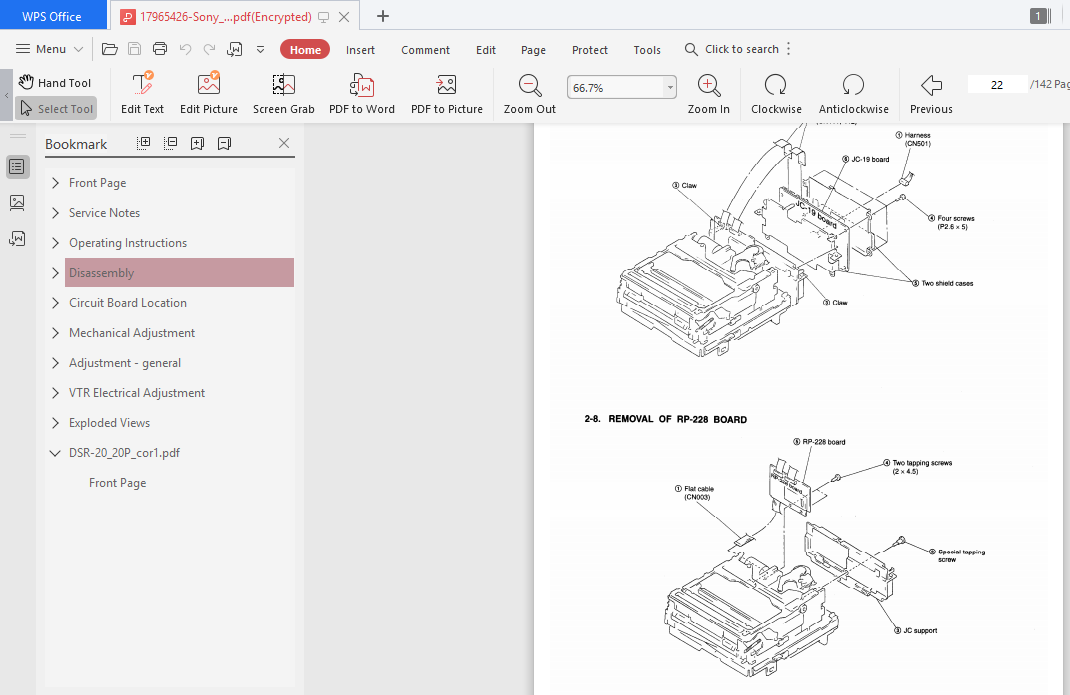Click the monitor icon on the PDF tab
This screenshot has width=1070, height=695.
point(323,17)
